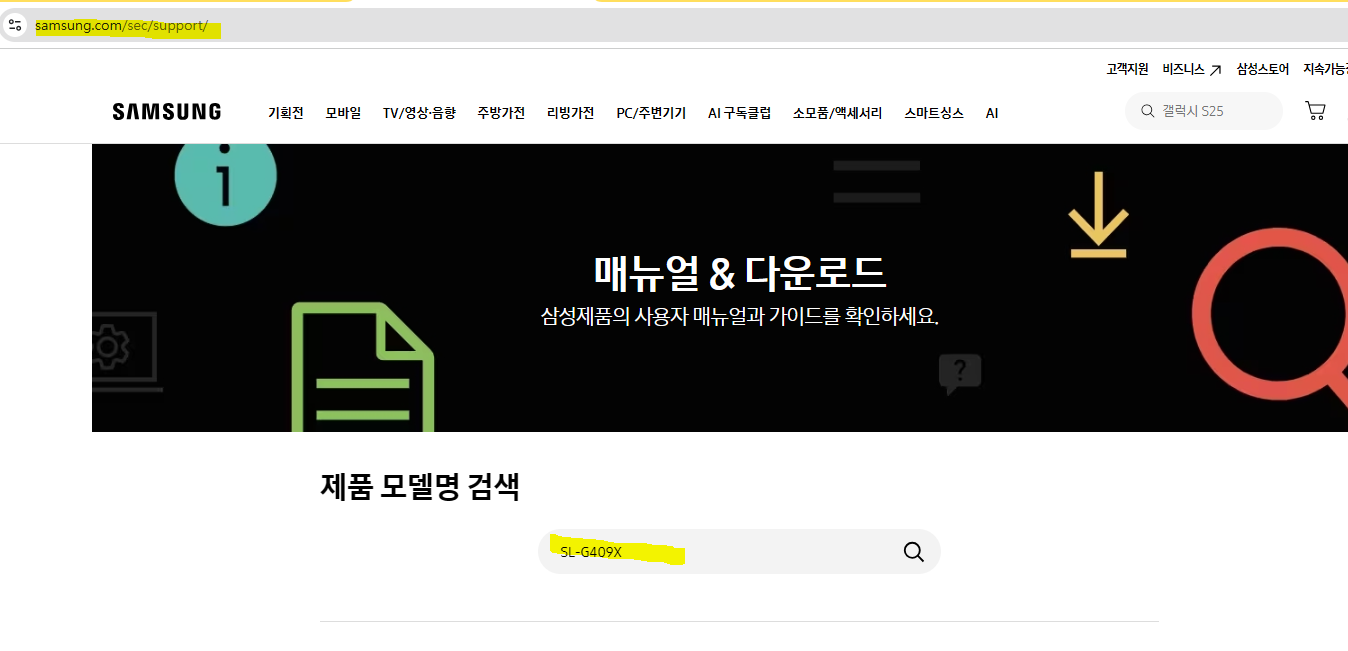Click the Samsung logo
The width and height of the screenshot is (1348, 651).
[167, 112]
